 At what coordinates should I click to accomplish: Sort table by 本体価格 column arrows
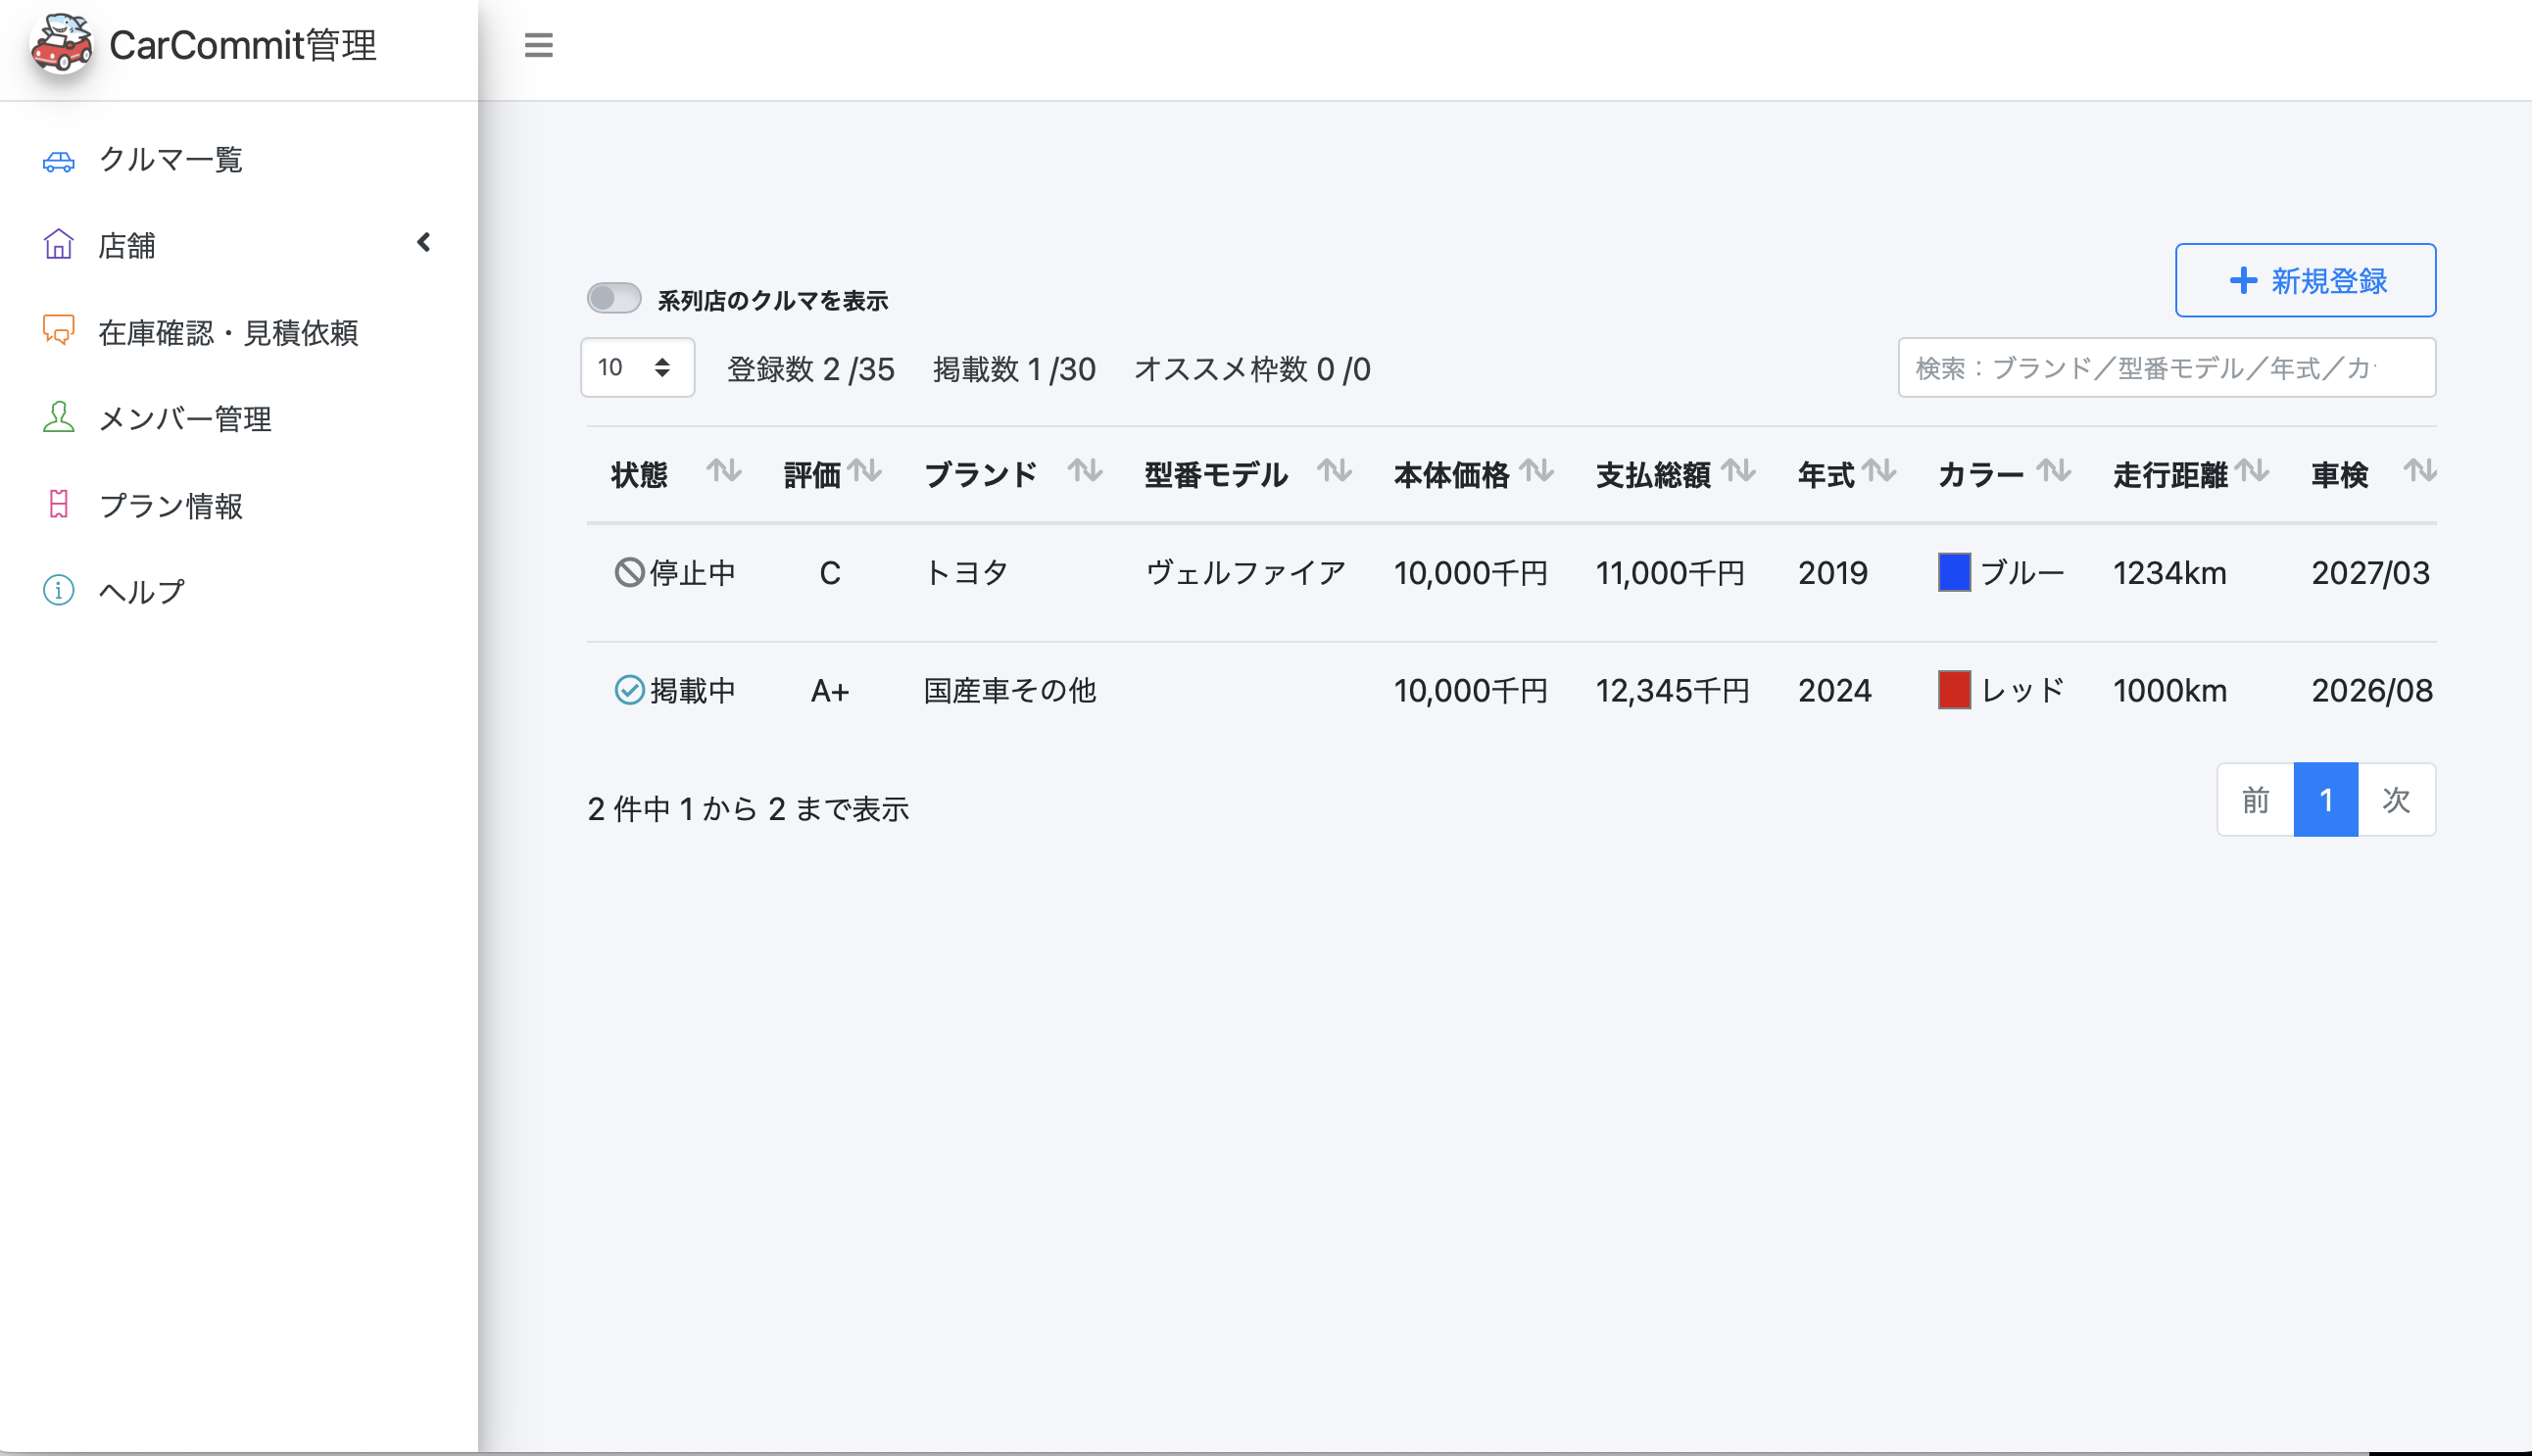tap(1537, 471)
